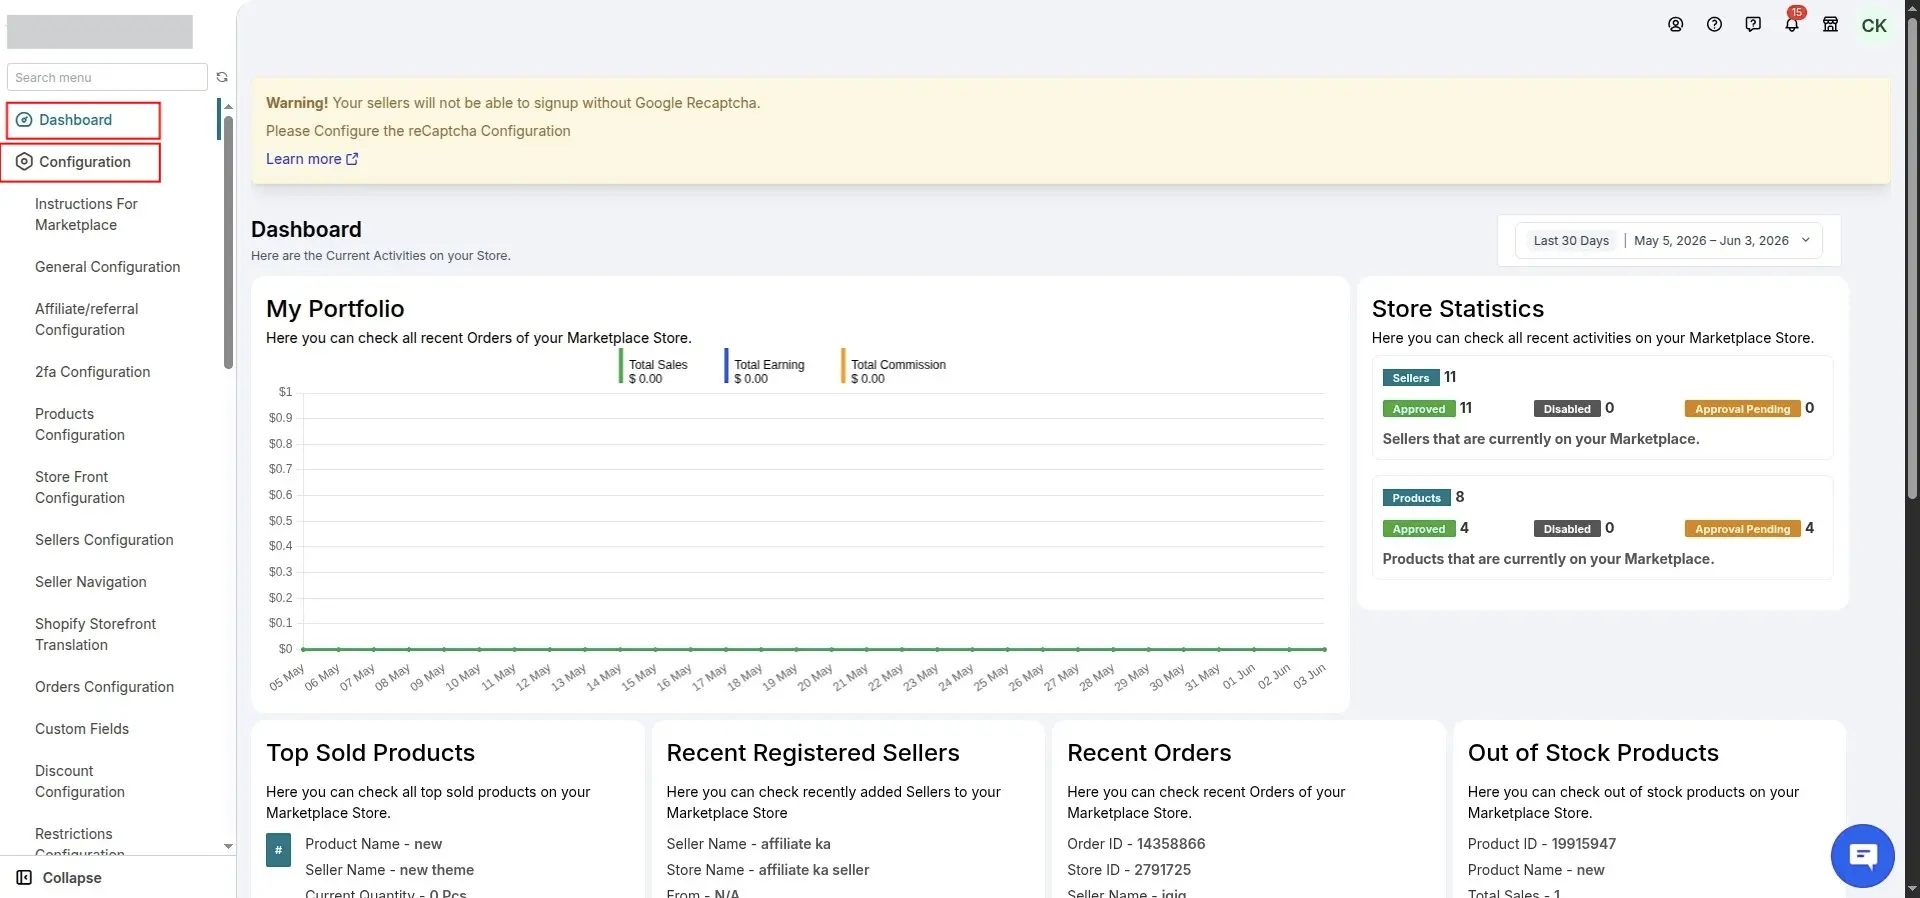Viewport: 1920px width, 898px height.
Task: Open Affiliate/referral Configuration
Action: pos(86,319)
